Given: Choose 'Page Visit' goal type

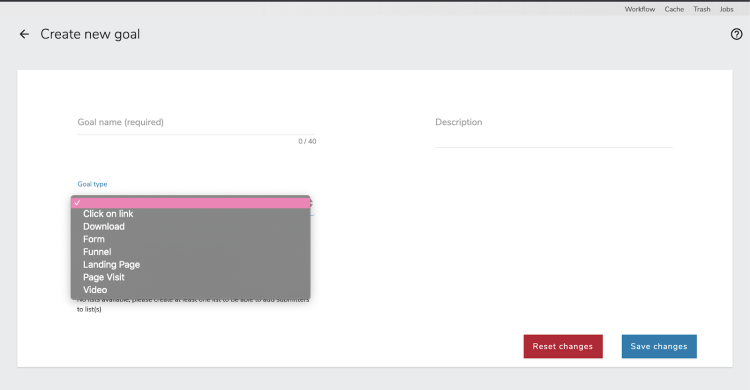Looking at the screenshot, I should pyautogui.click(x=190, y=277).
